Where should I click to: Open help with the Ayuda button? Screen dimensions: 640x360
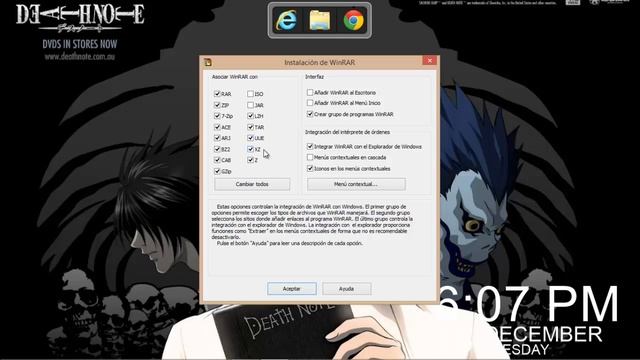click(347, 289)
